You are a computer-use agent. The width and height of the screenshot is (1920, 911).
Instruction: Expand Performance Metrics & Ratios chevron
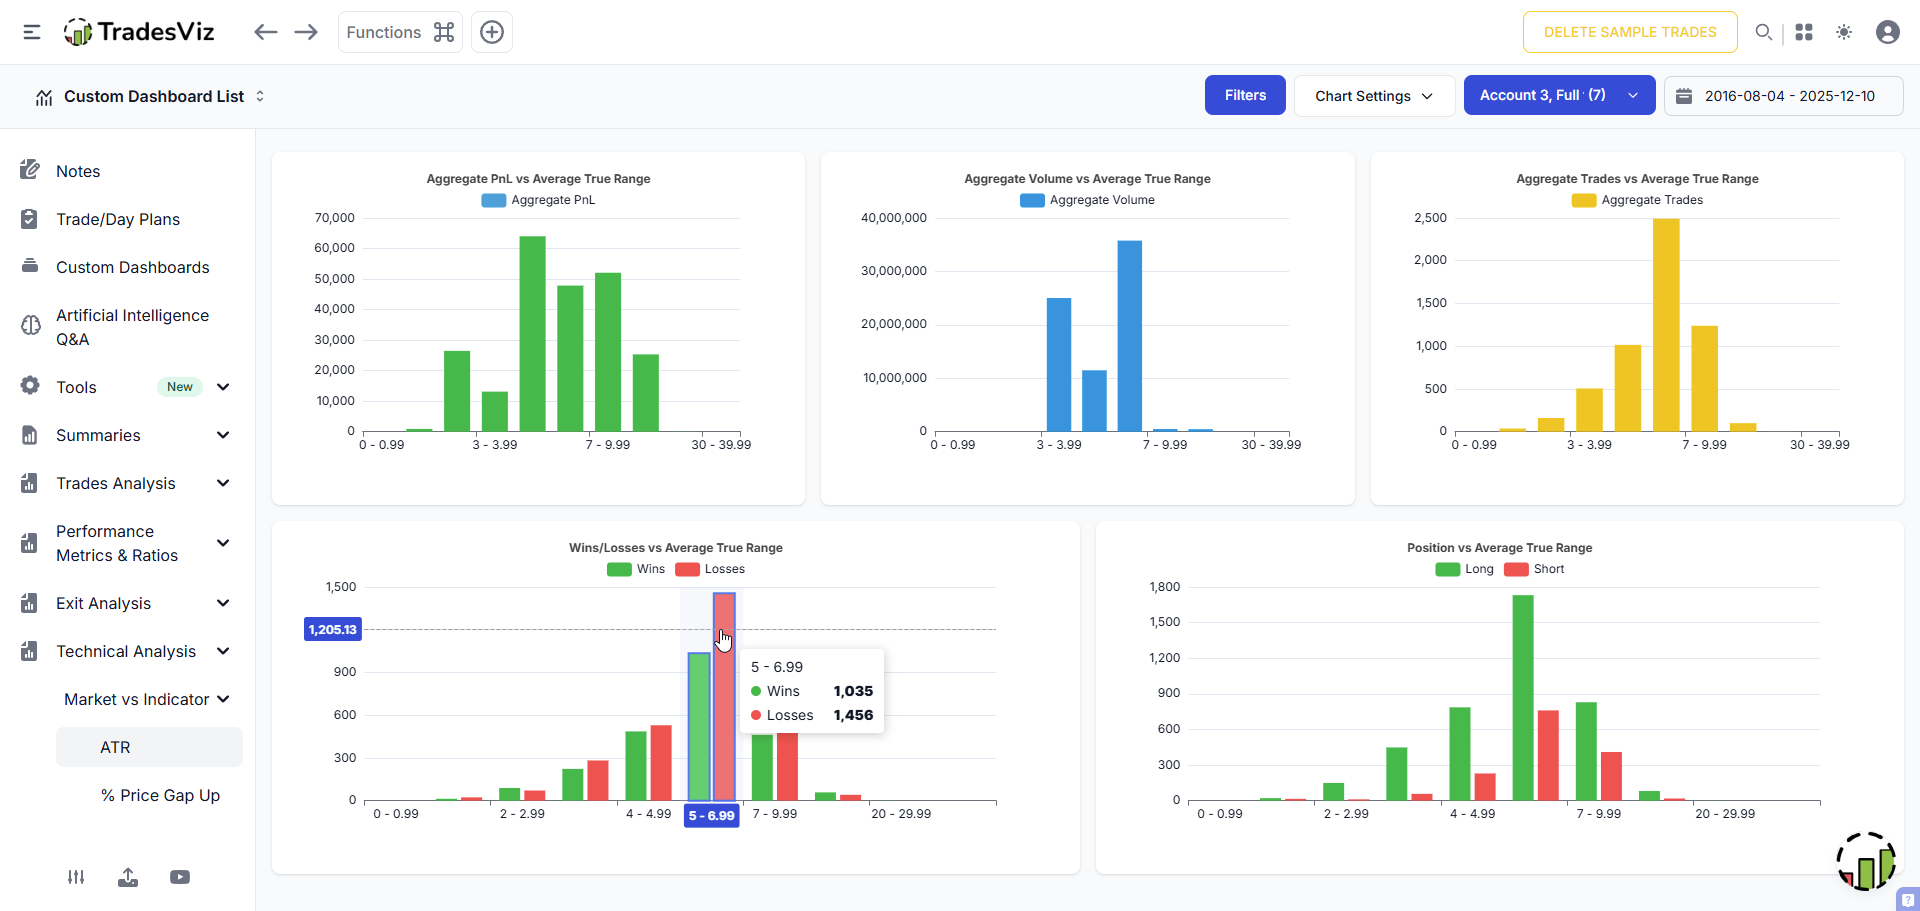coord(223,543)
